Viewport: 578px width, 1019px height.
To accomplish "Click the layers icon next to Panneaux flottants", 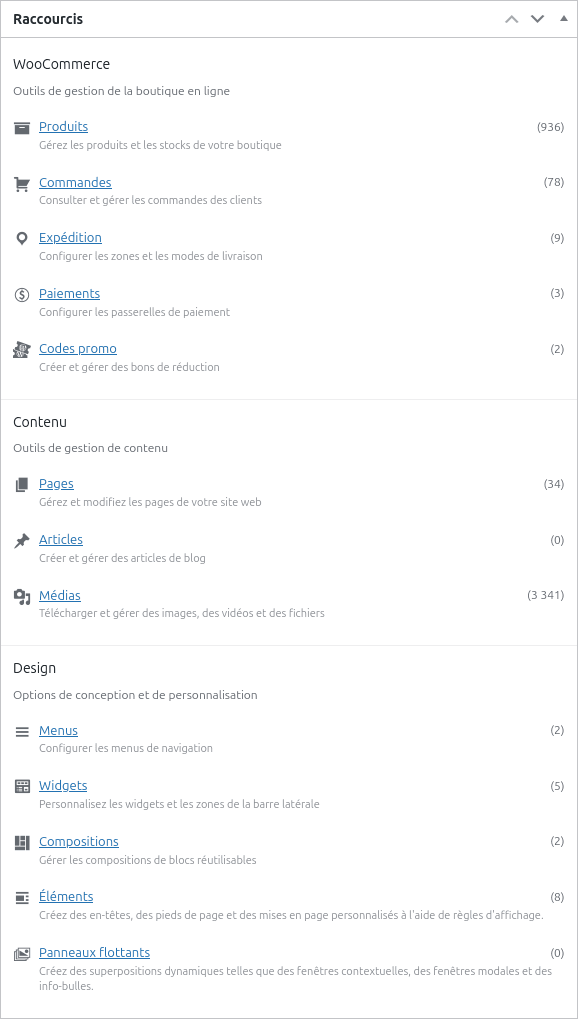I will pyautogui.click(x=21, y=952).
